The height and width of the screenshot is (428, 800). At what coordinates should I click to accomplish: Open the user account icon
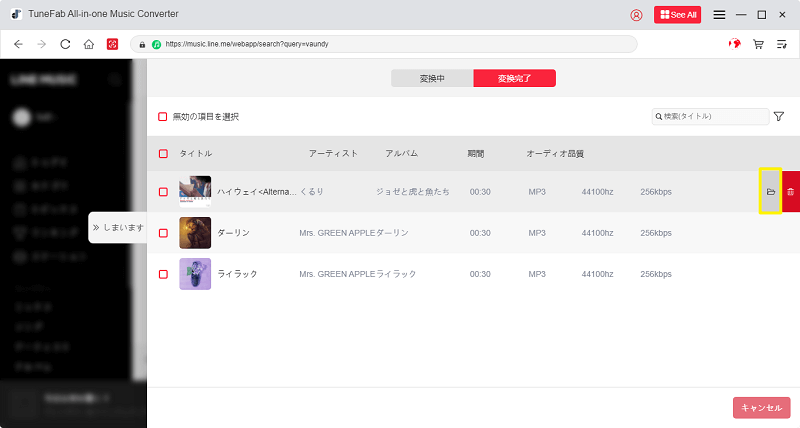click(x=636, y=15)
